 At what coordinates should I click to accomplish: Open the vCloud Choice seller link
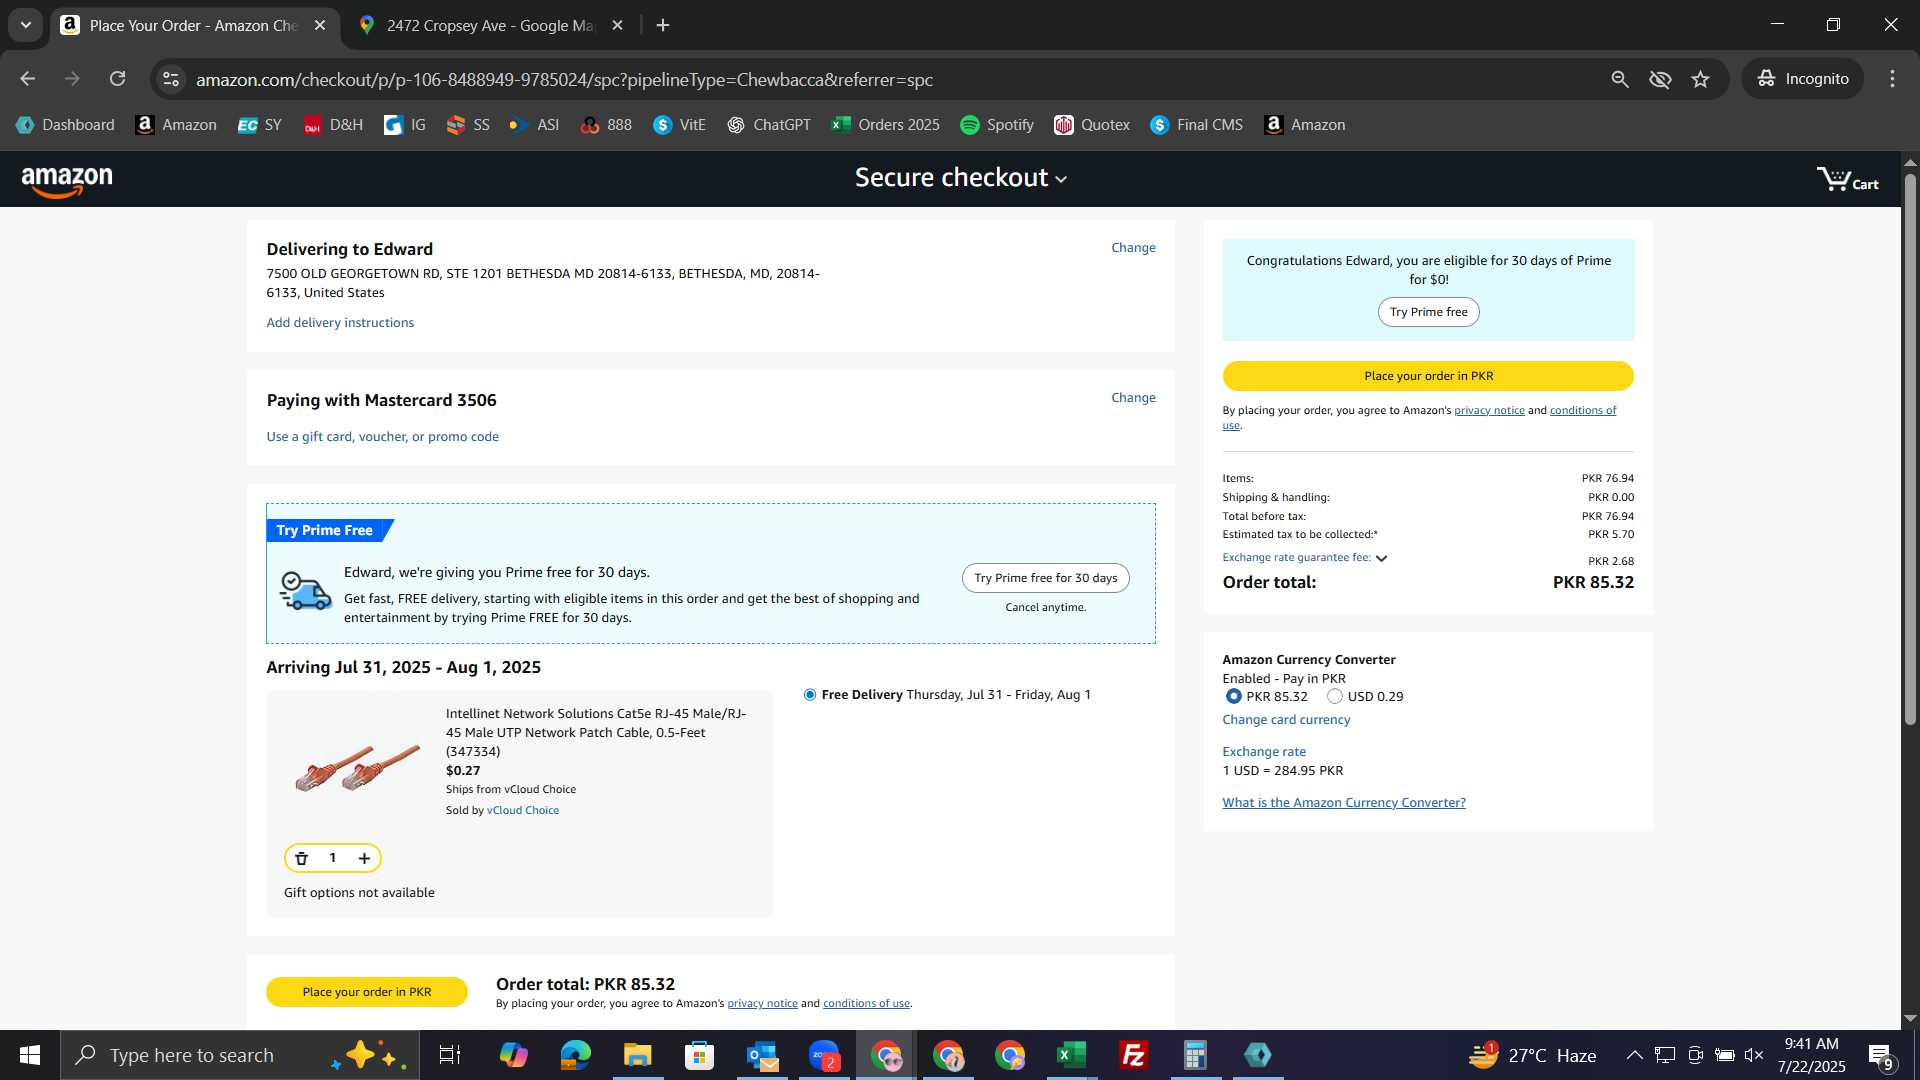click(522, 811)
